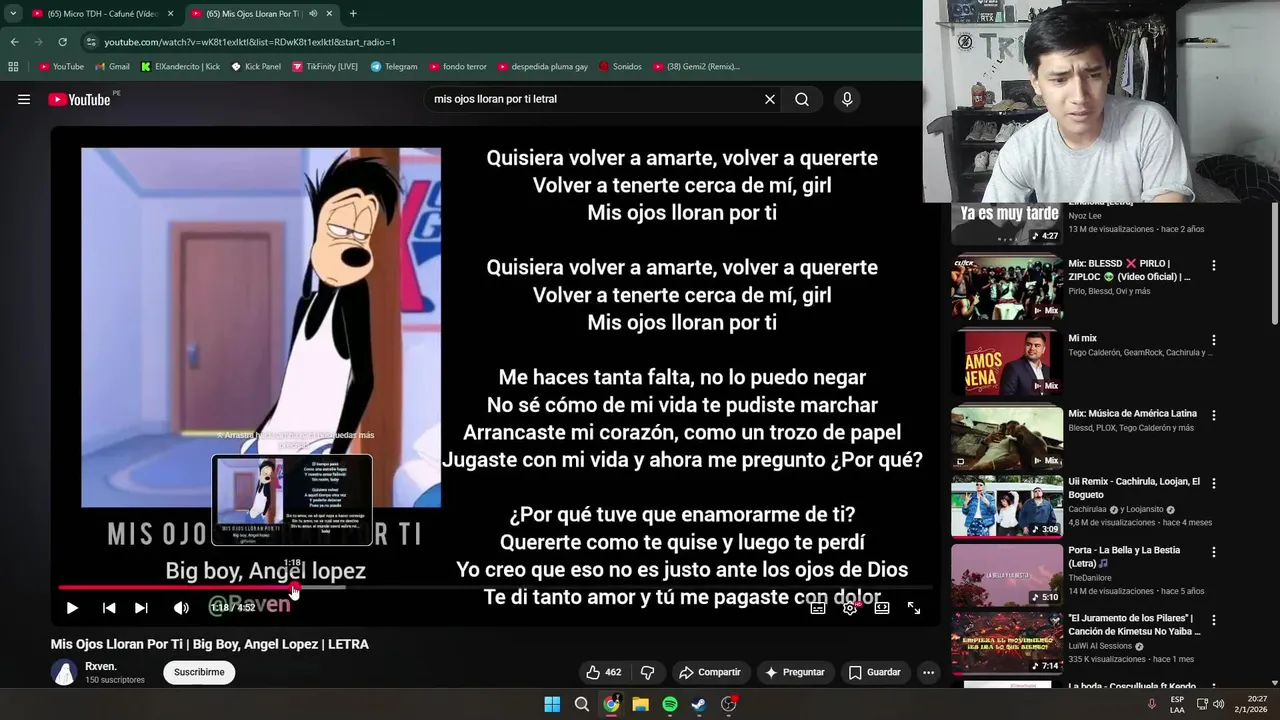
Task: Open Rxven. channel avatar
Action: tap(64, 672)
